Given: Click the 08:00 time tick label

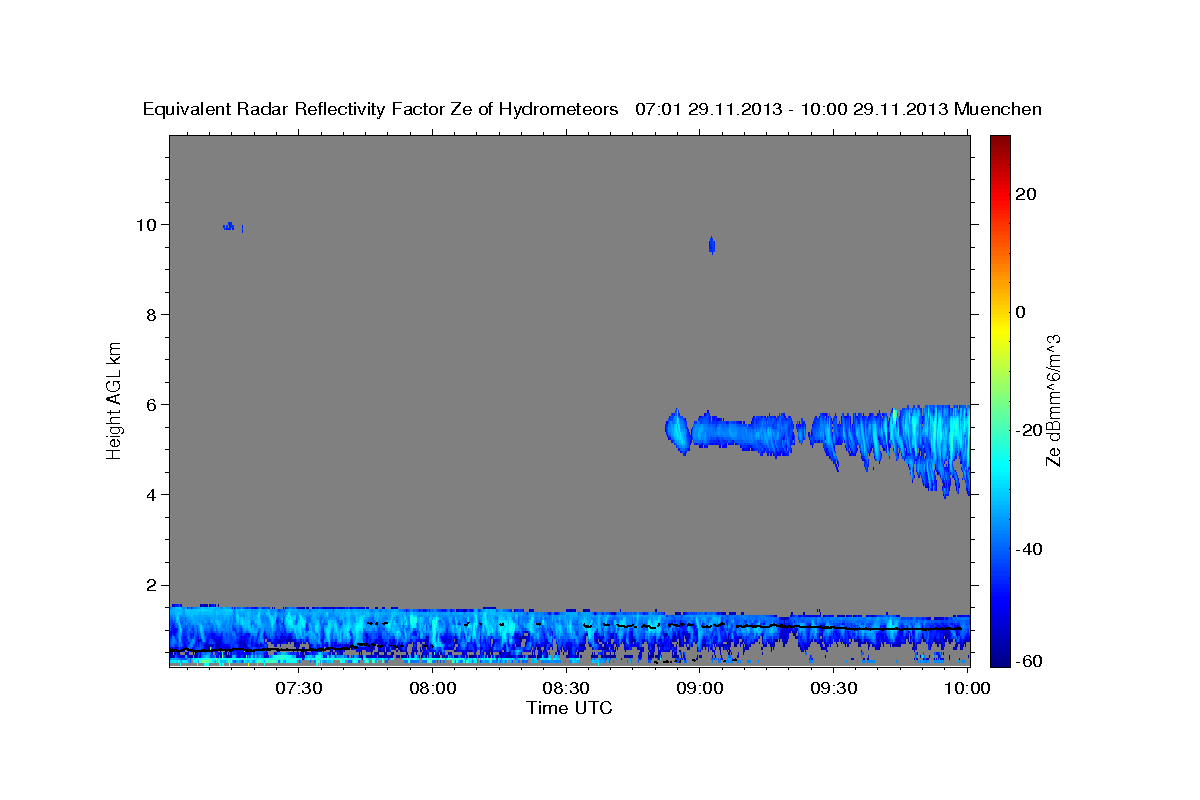Looking at the screenshot, I should (433, 688).
